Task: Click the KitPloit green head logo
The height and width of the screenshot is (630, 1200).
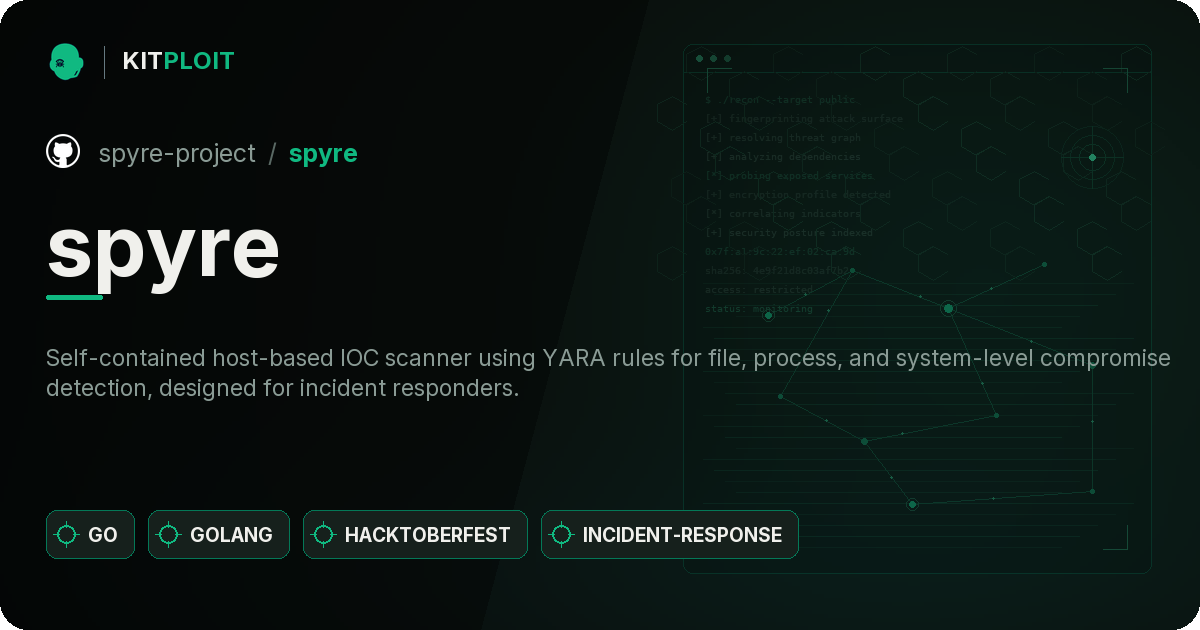Action: coord(66,61)
